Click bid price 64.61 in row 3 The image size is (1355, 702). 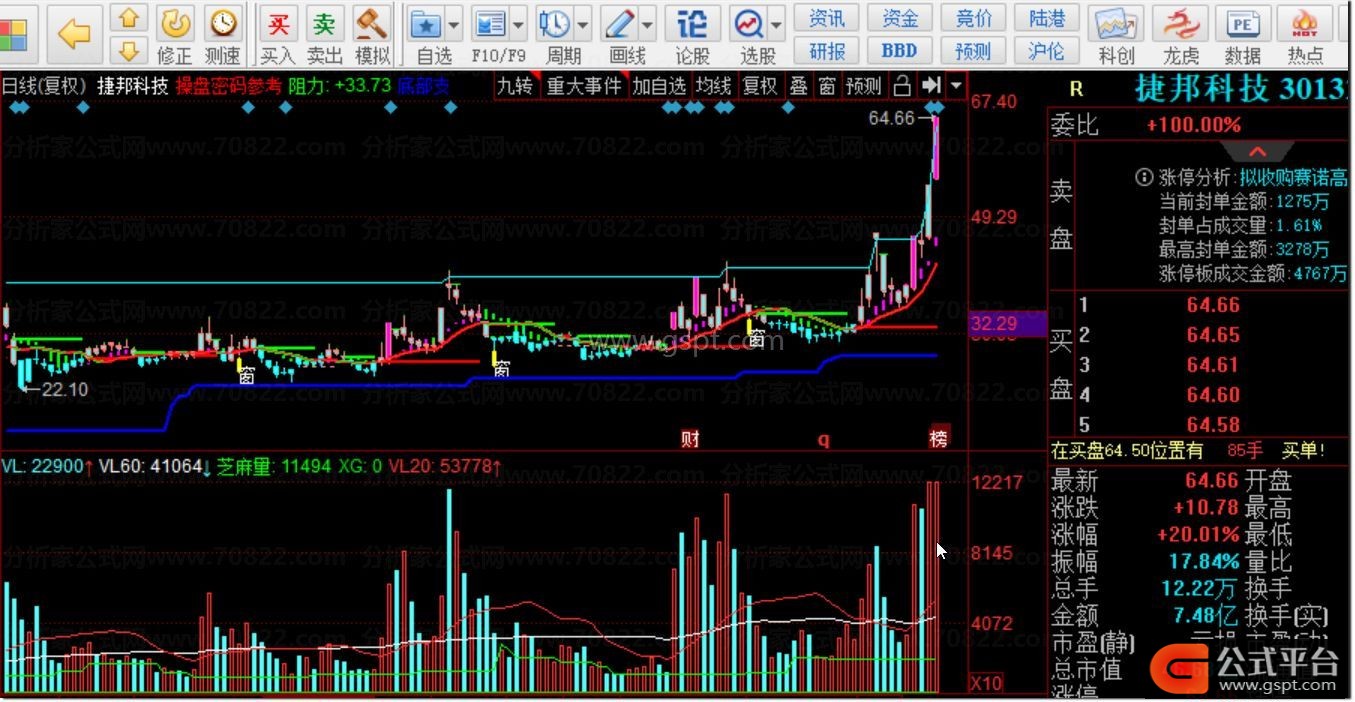coord(1213,365)
